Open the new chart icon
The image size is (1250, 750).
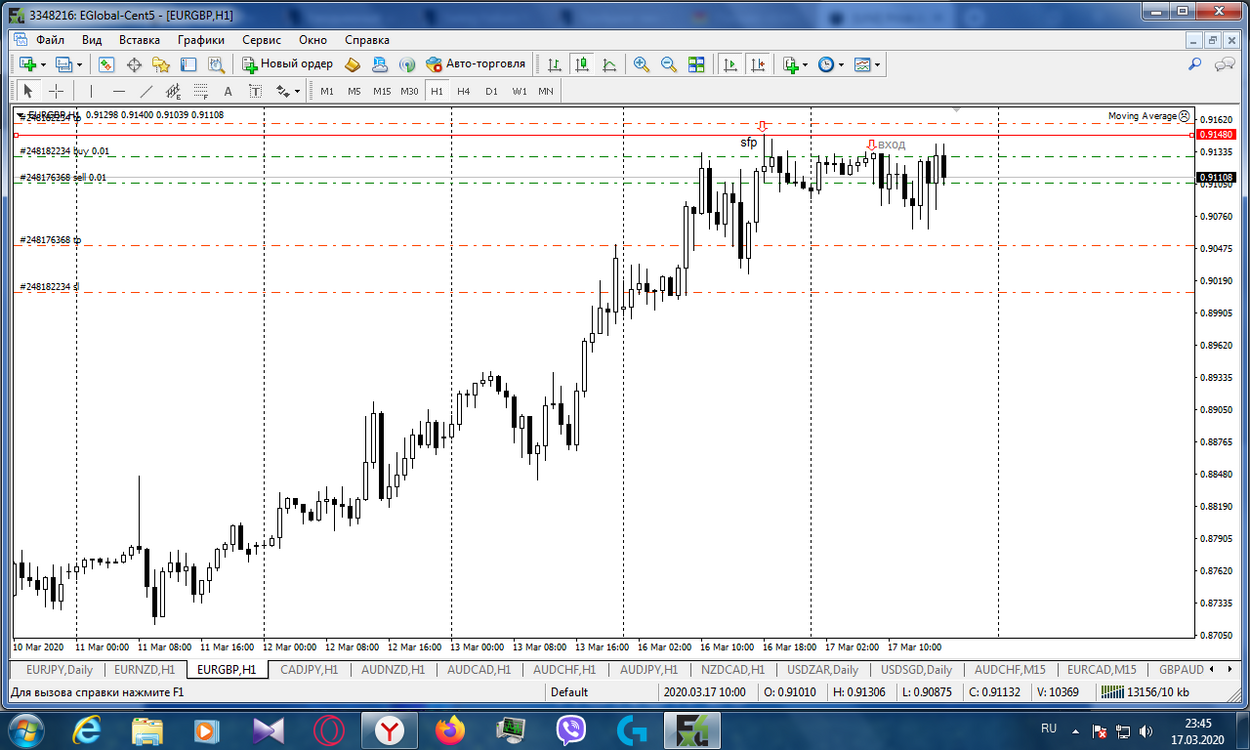pyautogui.click(x=27, y=64)
